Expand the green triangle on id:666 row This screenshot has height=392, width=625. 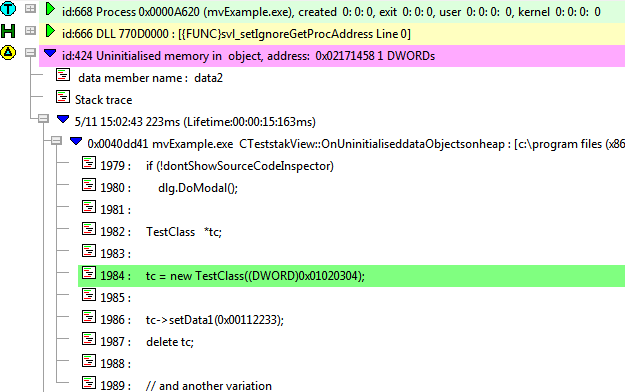[x=50, y=31]
